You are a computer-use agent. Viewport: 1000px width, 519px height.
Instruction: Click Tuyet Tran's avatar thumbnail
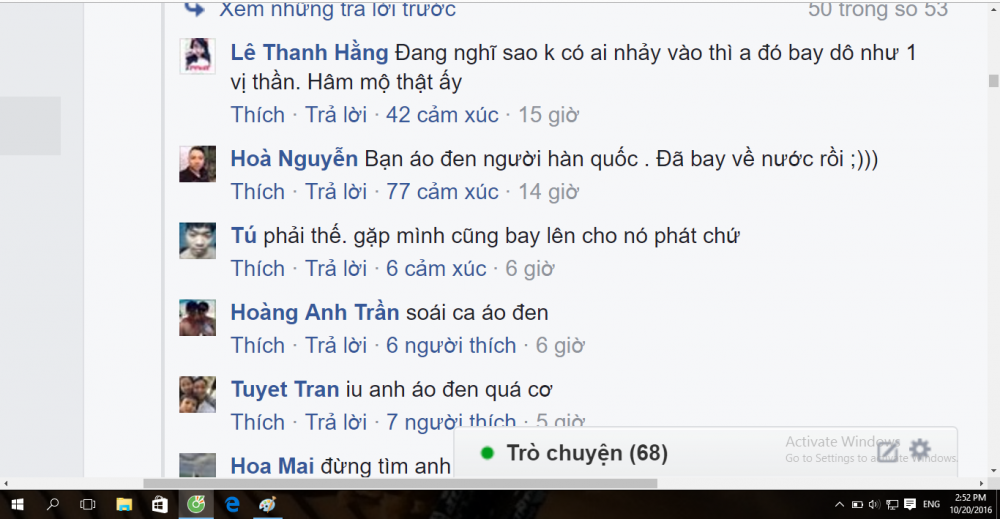click(x=197, y=394)
